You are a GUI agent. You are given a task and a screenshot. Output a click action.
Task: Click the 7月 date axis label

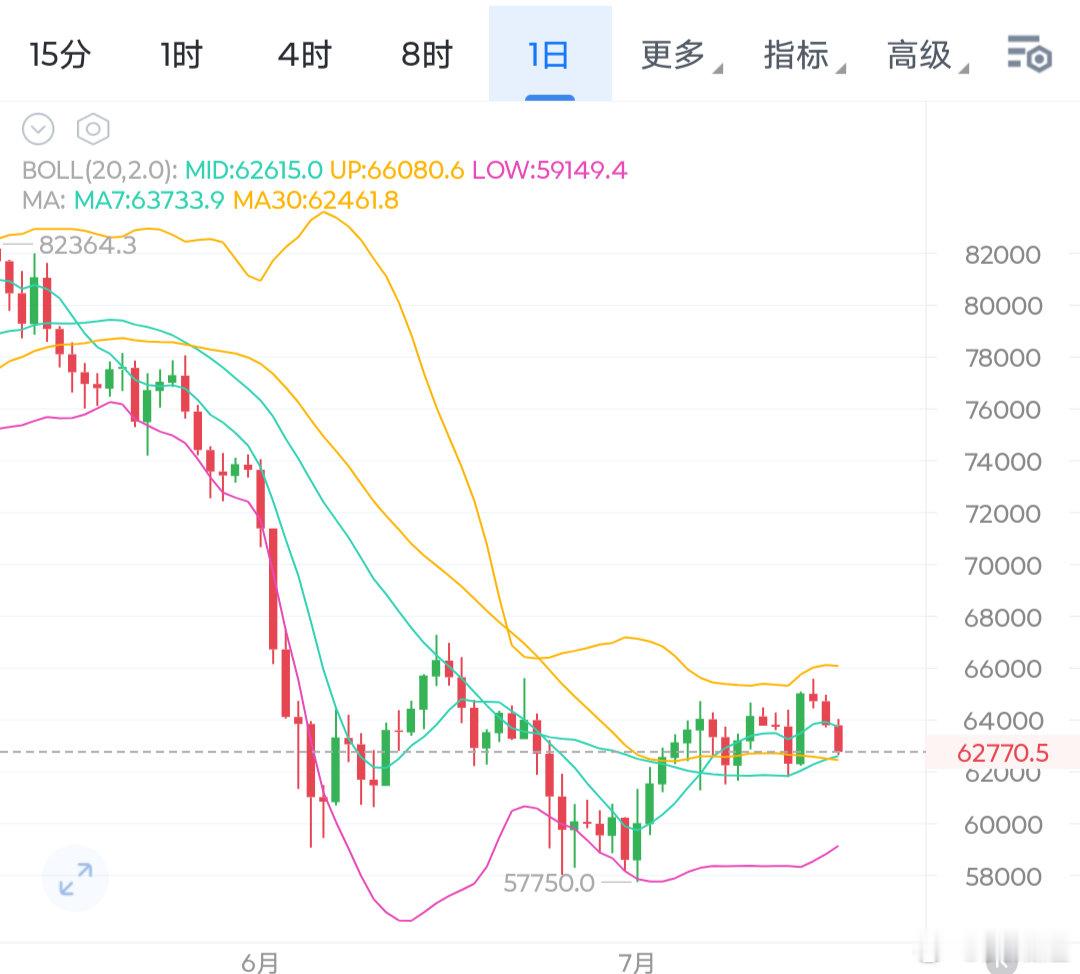(x=636, y=962)
